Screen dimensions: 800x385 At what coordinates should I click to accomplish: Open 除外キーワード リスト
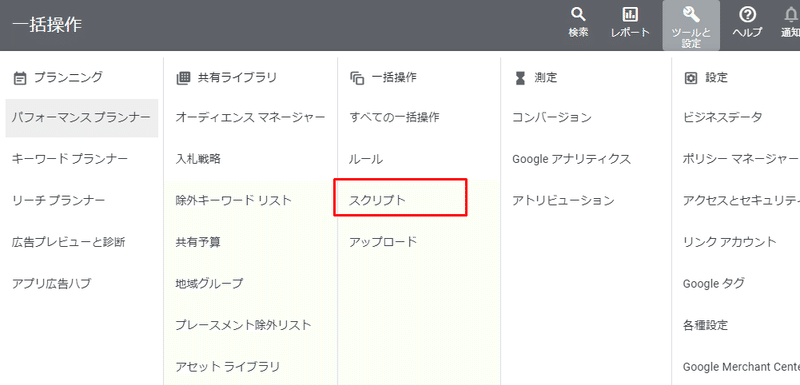233,200
